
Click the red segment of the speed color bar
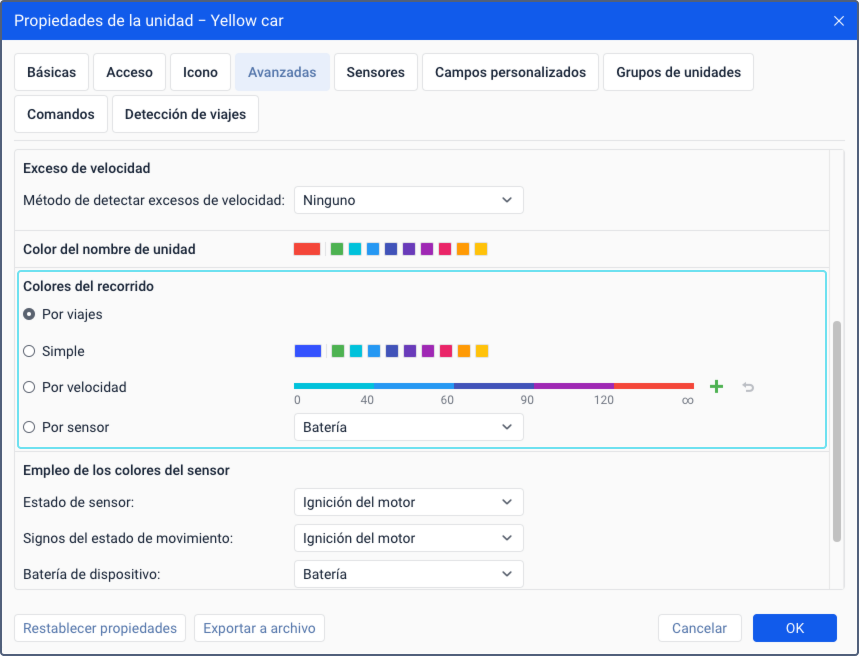point(654,386)
